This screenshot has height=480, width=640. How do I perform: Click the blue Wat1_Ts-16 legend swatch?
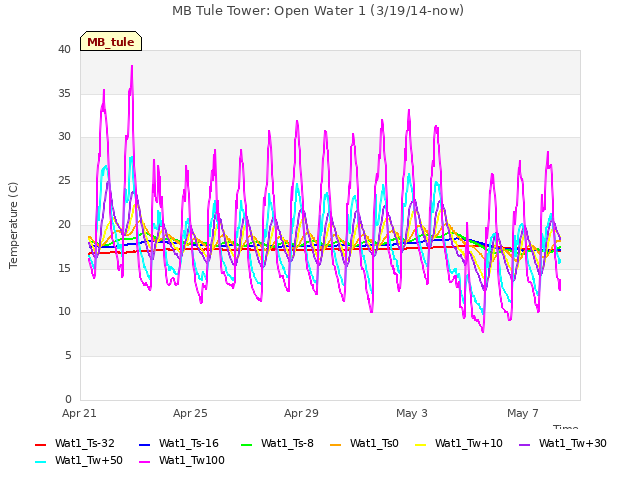[x=144, y=444]
